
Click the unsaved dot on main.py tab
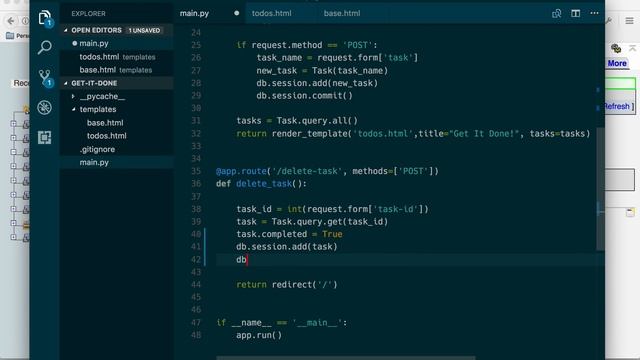click(236, 13)
